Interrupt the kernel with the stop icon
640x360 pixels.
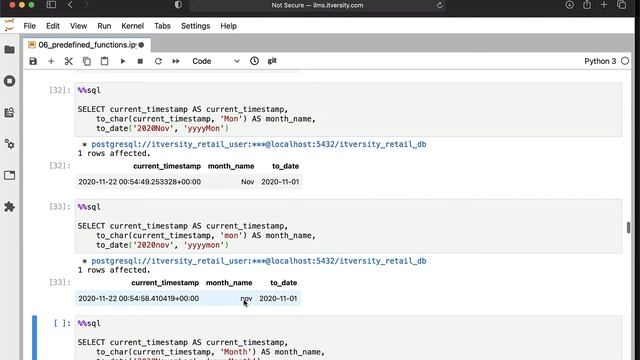140,61
